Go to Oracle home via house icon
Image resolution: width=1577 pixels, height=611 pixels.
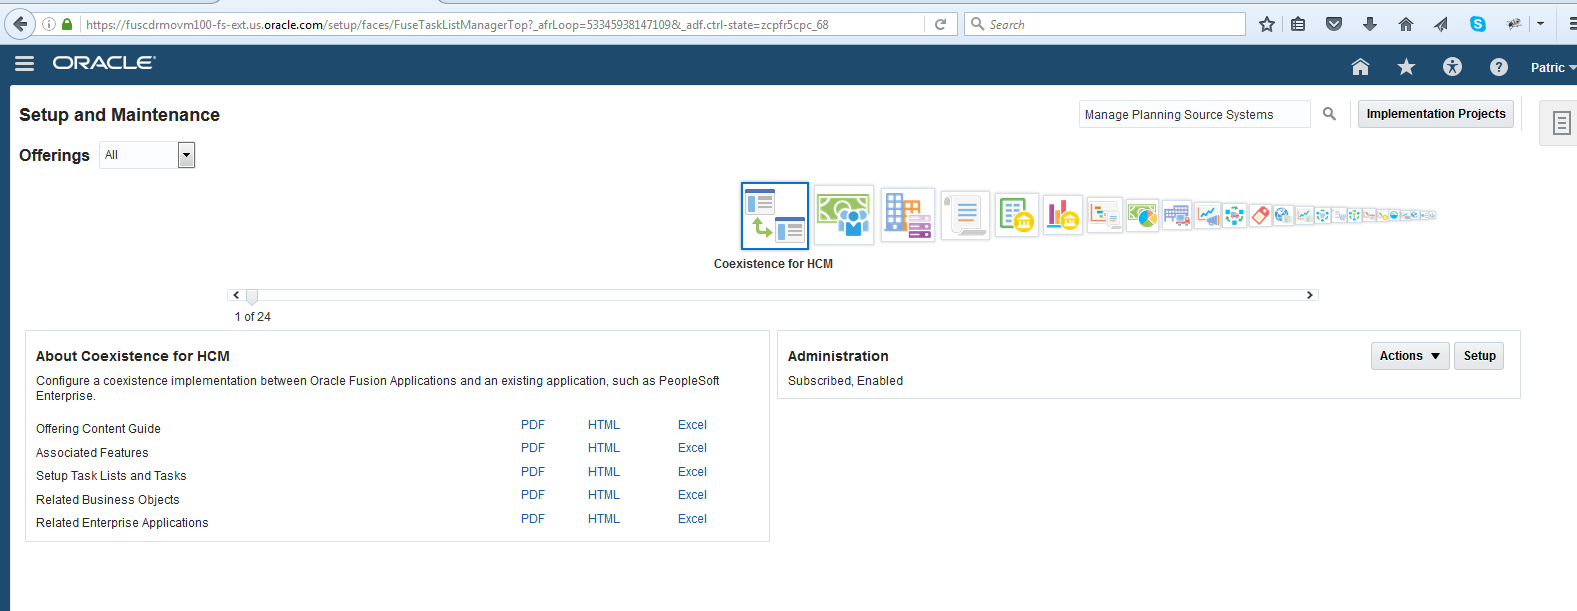pos(1360,67)
